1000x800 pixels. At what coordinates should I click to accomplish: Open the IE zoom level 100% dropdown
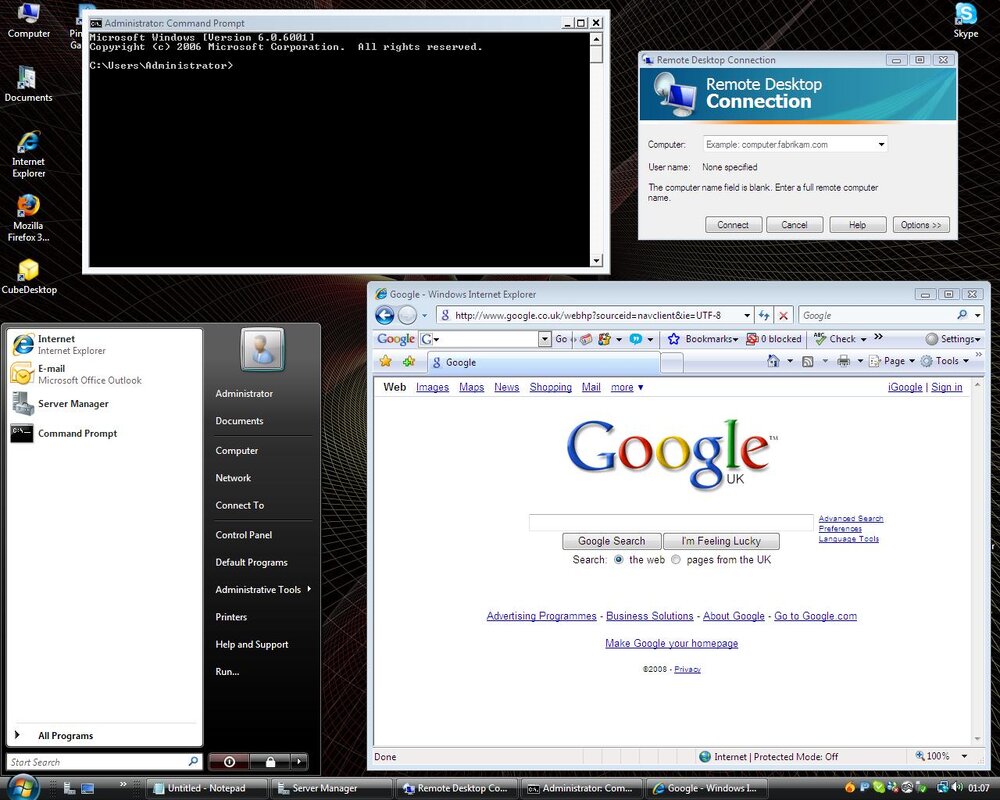(x=964, y=756)
